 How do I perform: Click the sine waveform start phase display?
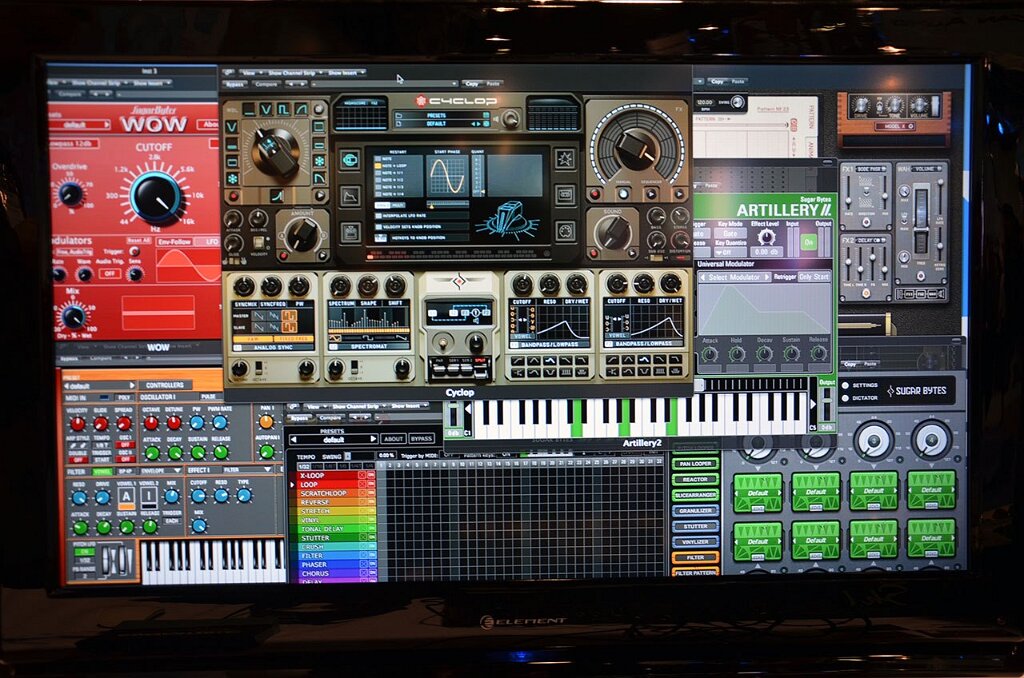coord(447,175)
